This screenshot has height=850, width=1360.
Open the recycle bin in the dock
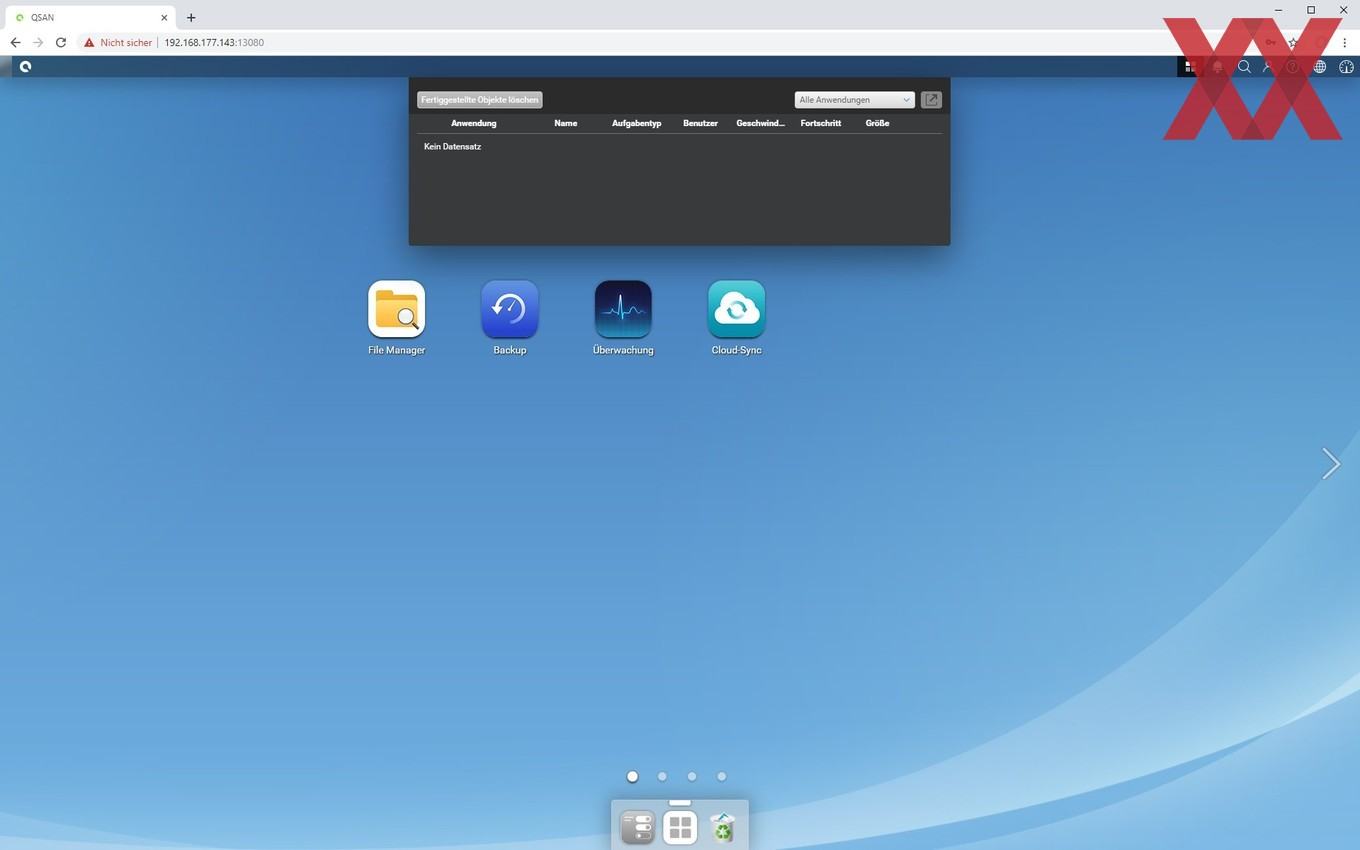722,827
